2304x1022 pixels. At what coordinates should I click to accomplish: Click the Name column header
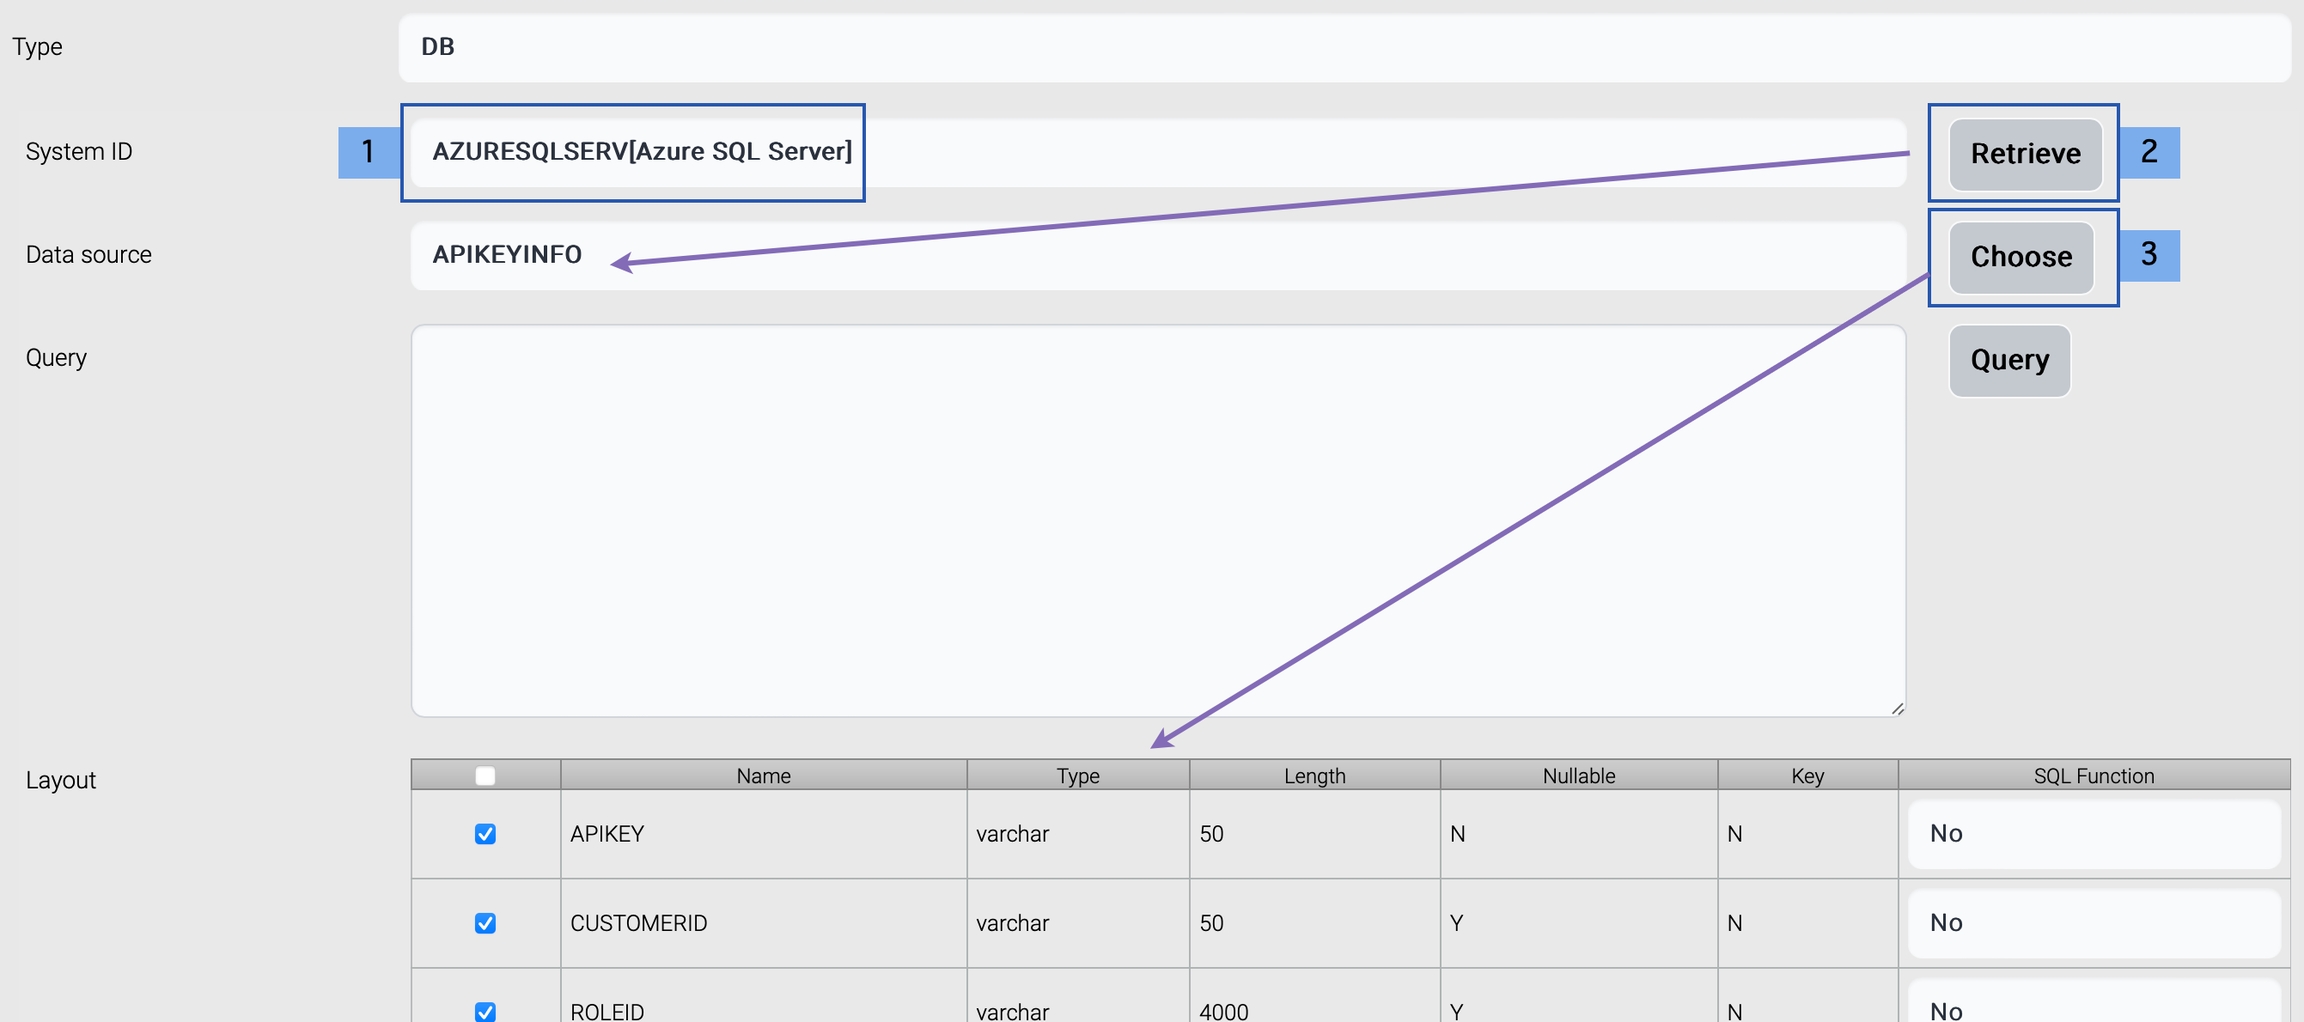763,776
